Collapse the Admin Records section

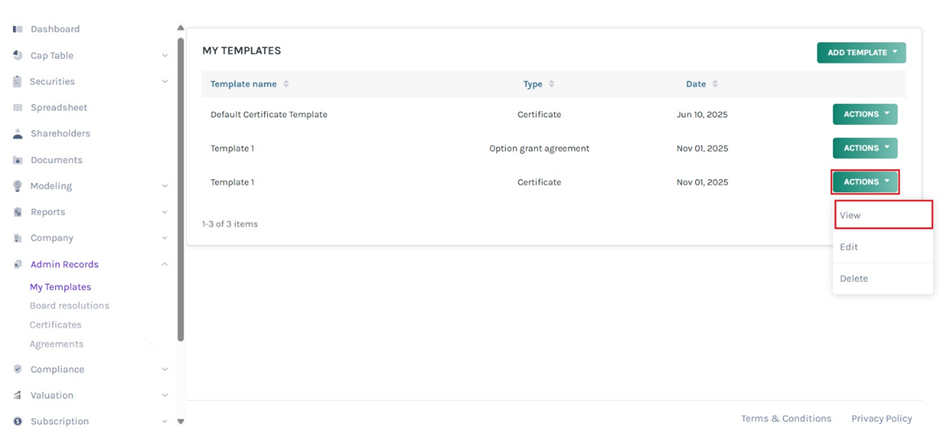165,264
